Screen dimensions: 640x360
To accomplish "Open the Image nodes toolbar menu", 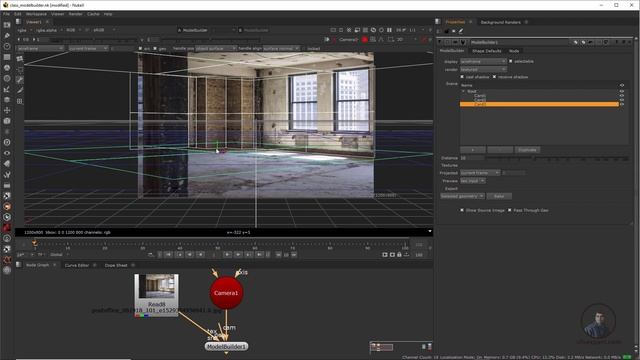I will 7,25.
